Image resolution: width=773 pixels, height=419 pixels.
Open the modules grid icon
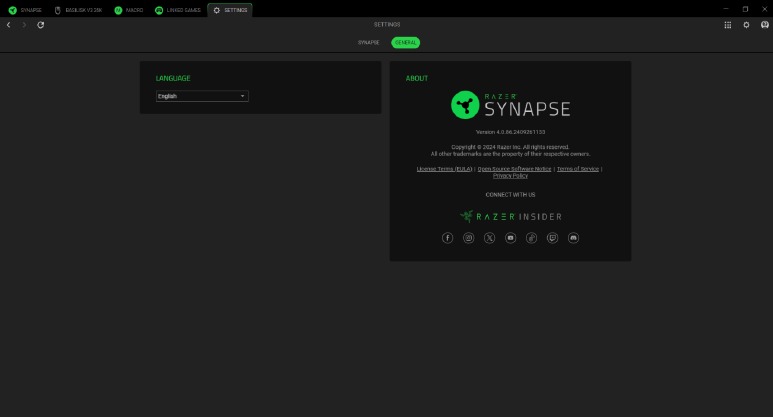coord(728,25)
